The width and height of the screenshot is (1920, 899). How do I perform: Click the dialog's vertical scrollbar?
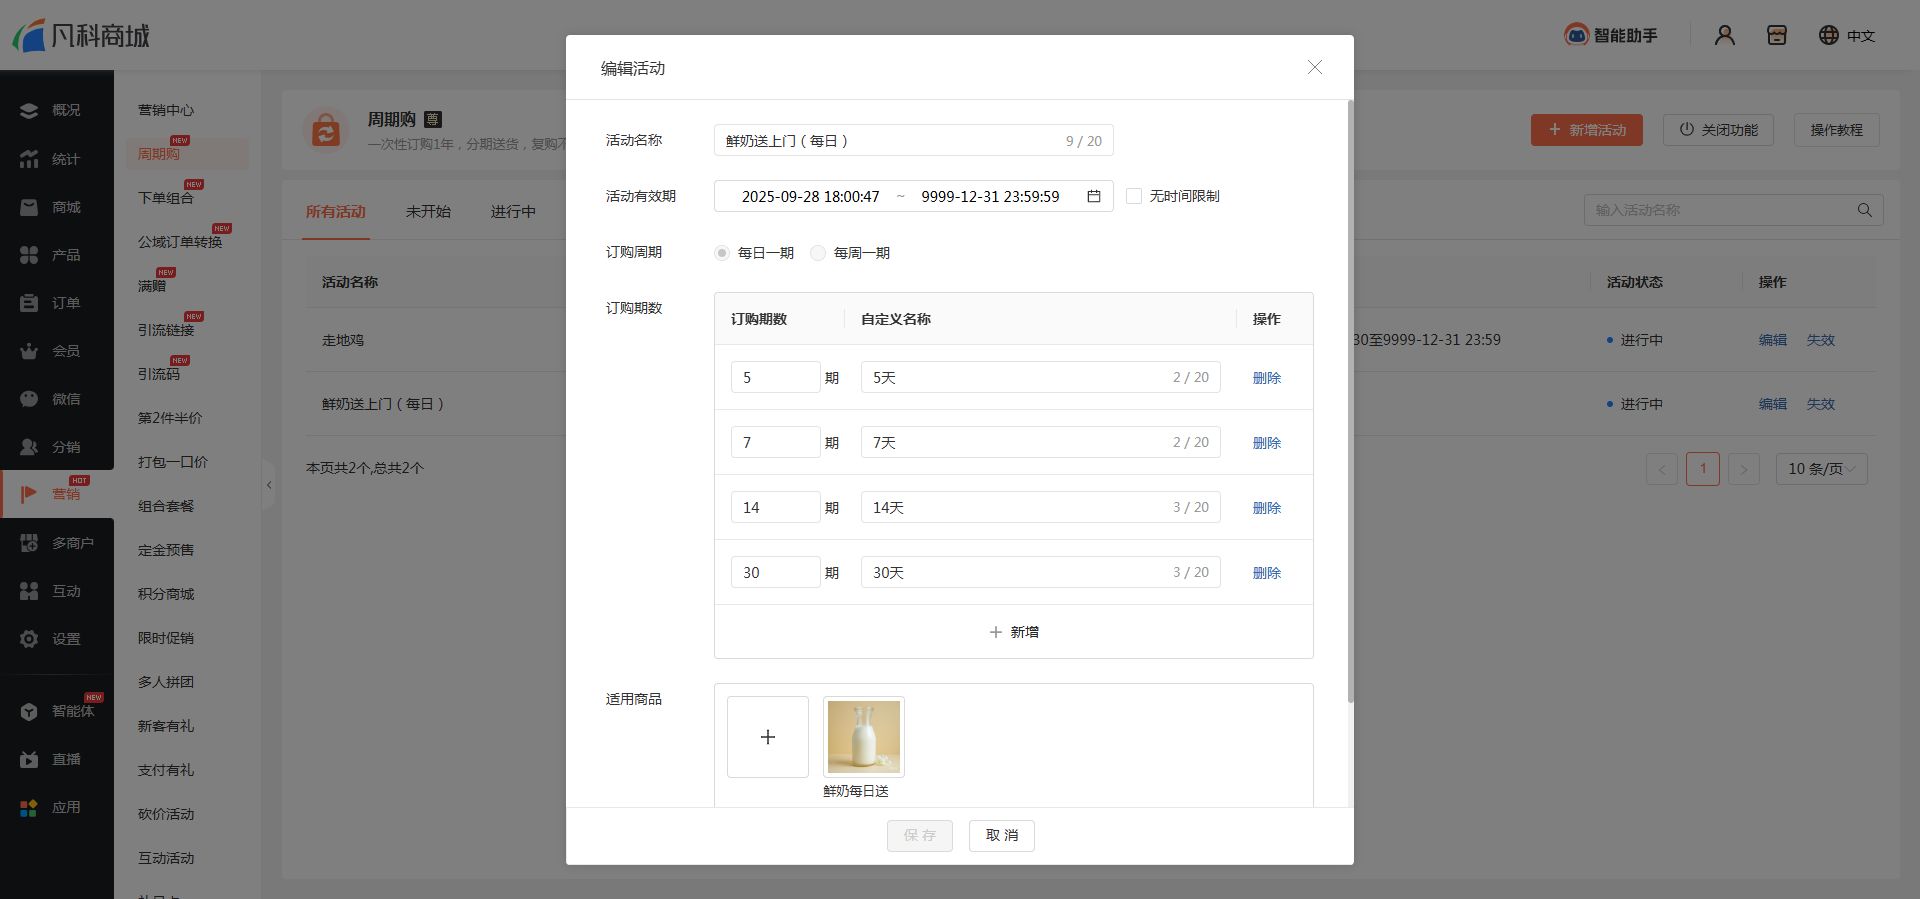pyautogui.click(x=1350, y=400)
